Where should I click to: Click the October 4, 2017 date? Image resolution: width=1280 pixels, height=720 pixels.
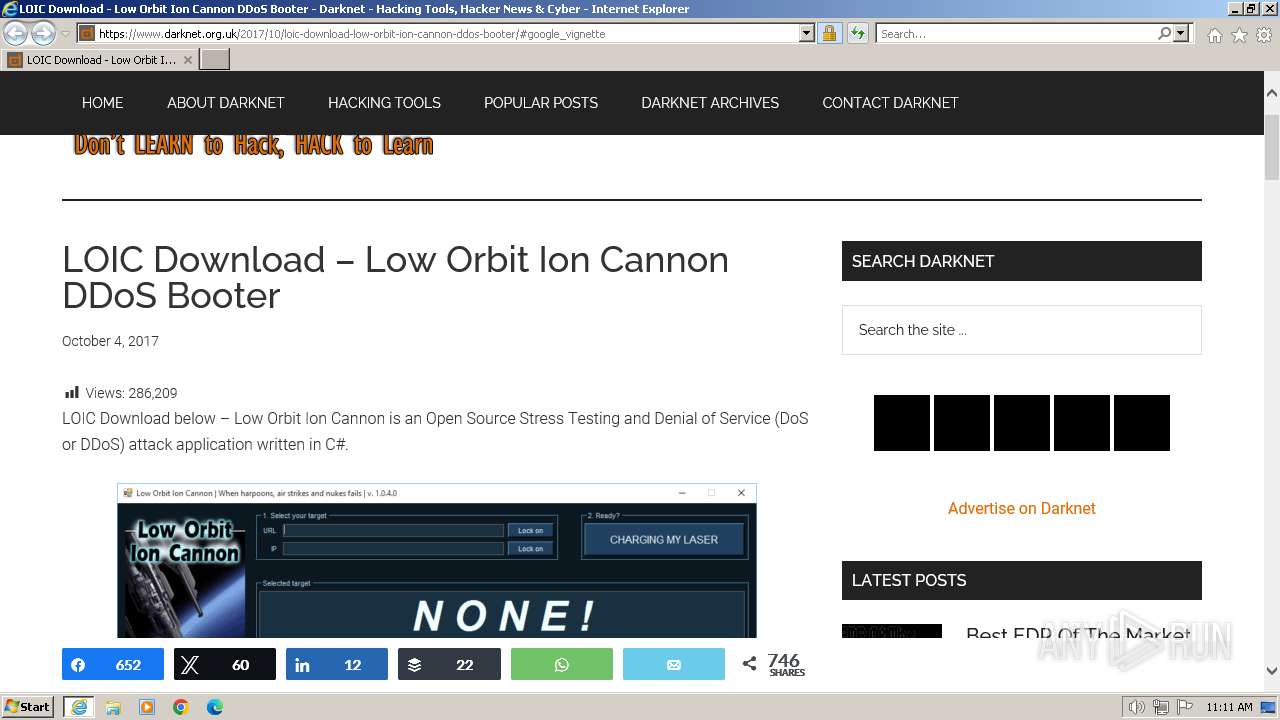[110, 341]
